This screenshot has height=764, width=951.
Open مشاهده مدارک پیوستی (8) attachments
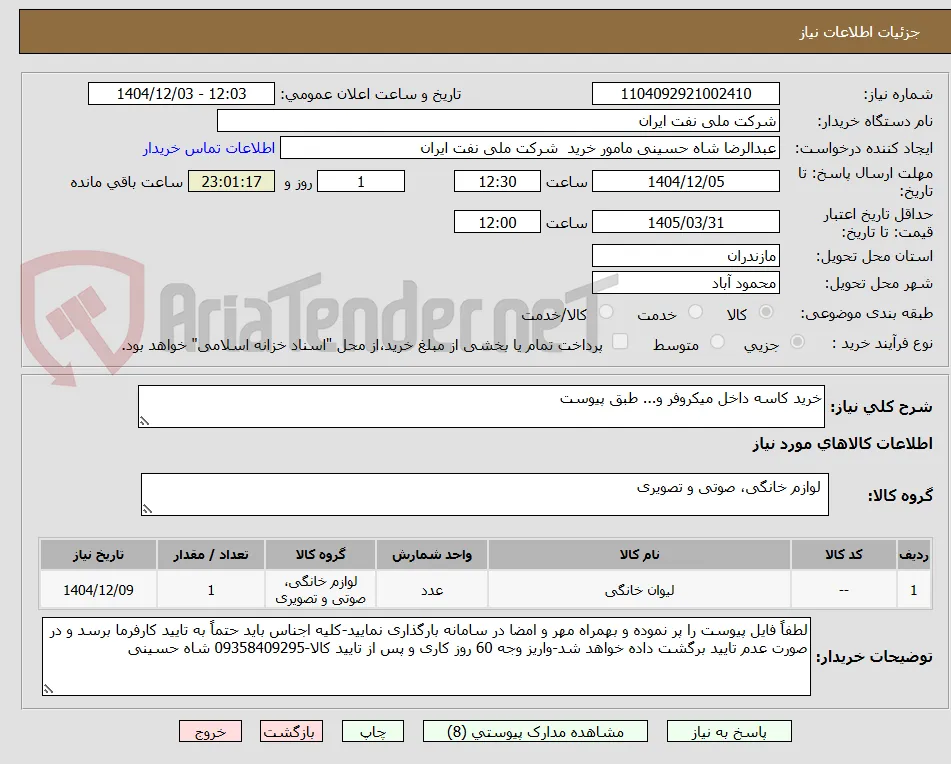point(535,731)
